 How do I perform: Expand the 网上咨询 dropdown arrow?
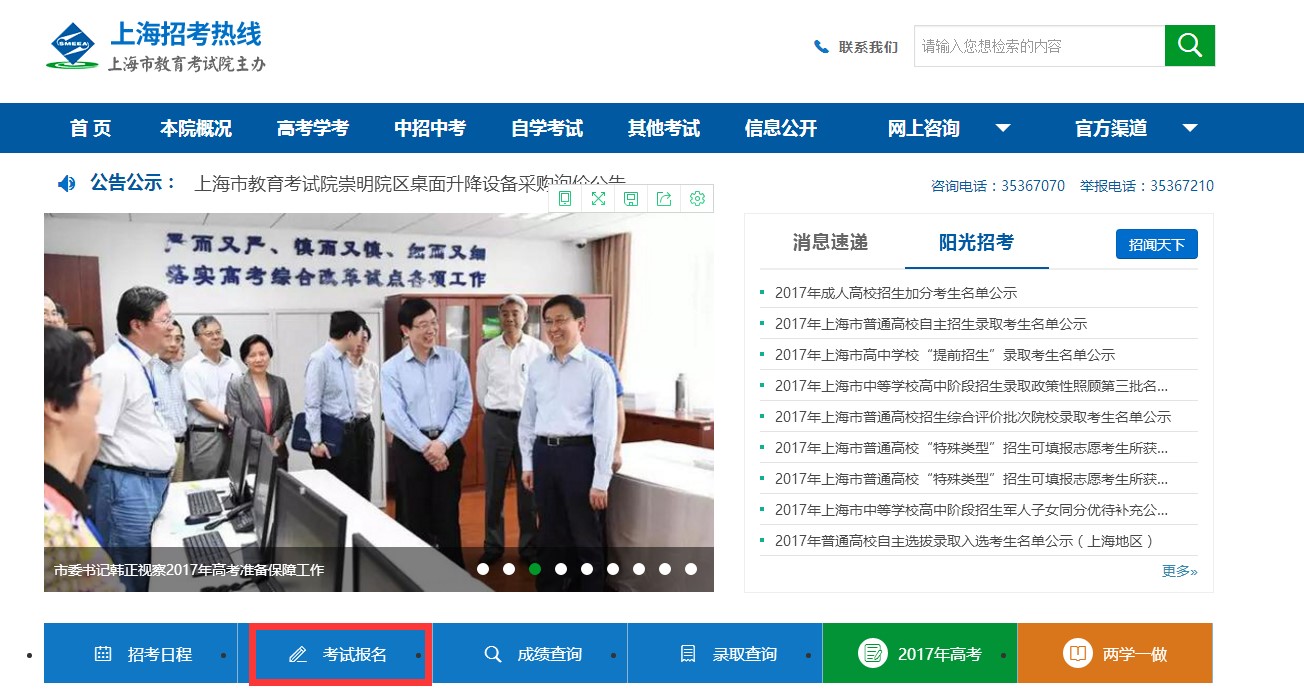[x=1003, y=128]
